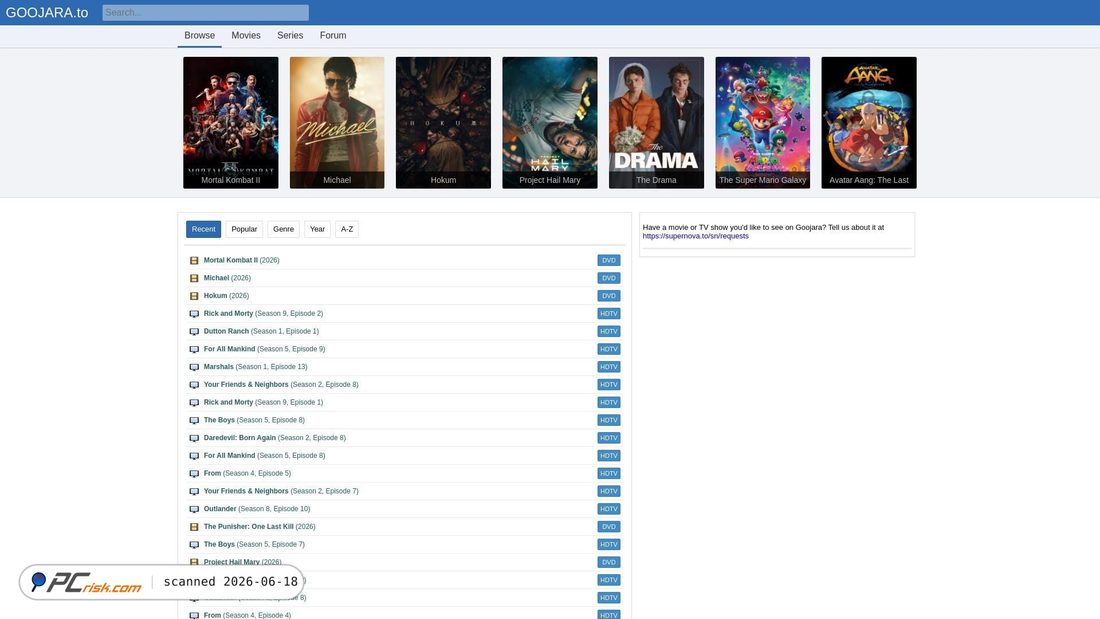Click TV icon beside Your Friends & Neighbors Episode 8
The height and width of the screenshot is (619, 1100).
[x=194, y=385]
